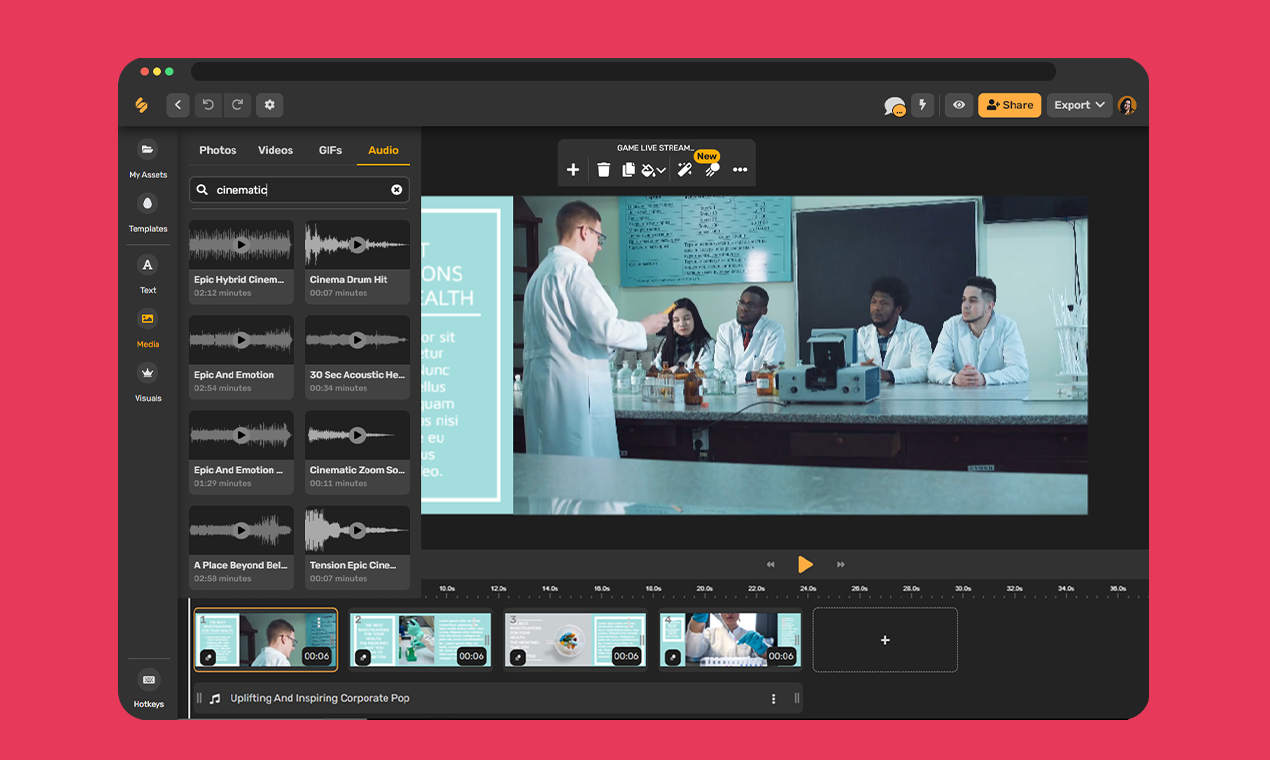
Task: Play the video preview
Action: 805,564
